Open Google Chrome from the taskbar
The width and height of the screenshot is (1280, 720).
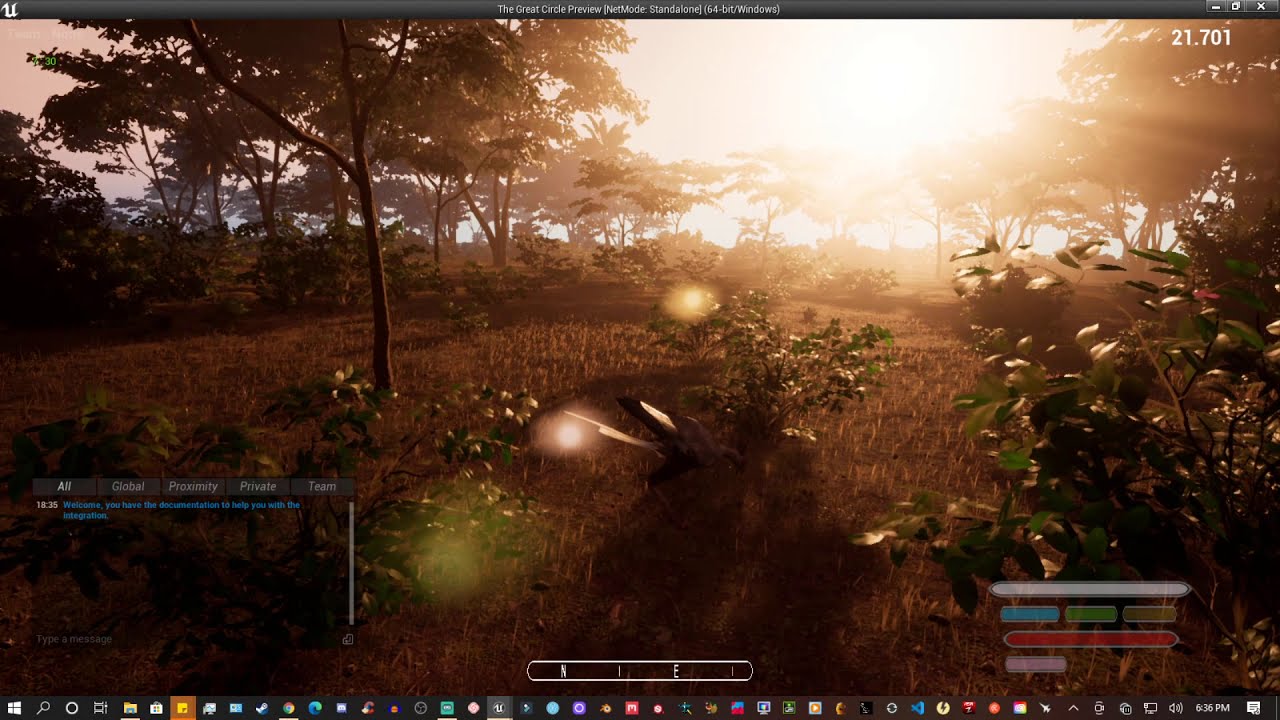(x=288, y=708)
